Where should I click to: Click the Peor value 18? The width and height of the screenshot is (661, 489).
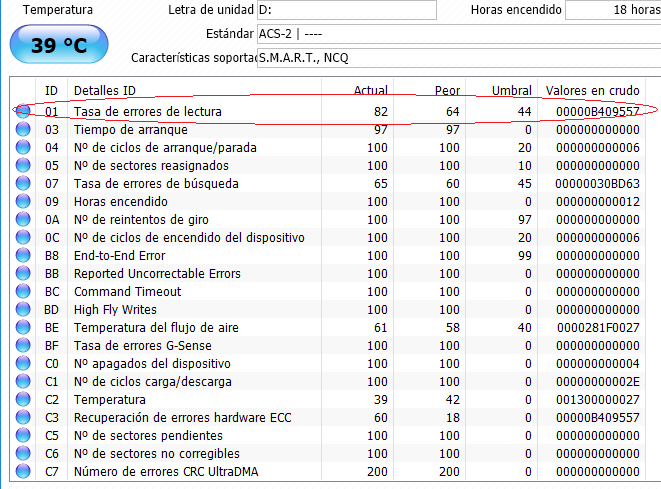pos(453,417)
